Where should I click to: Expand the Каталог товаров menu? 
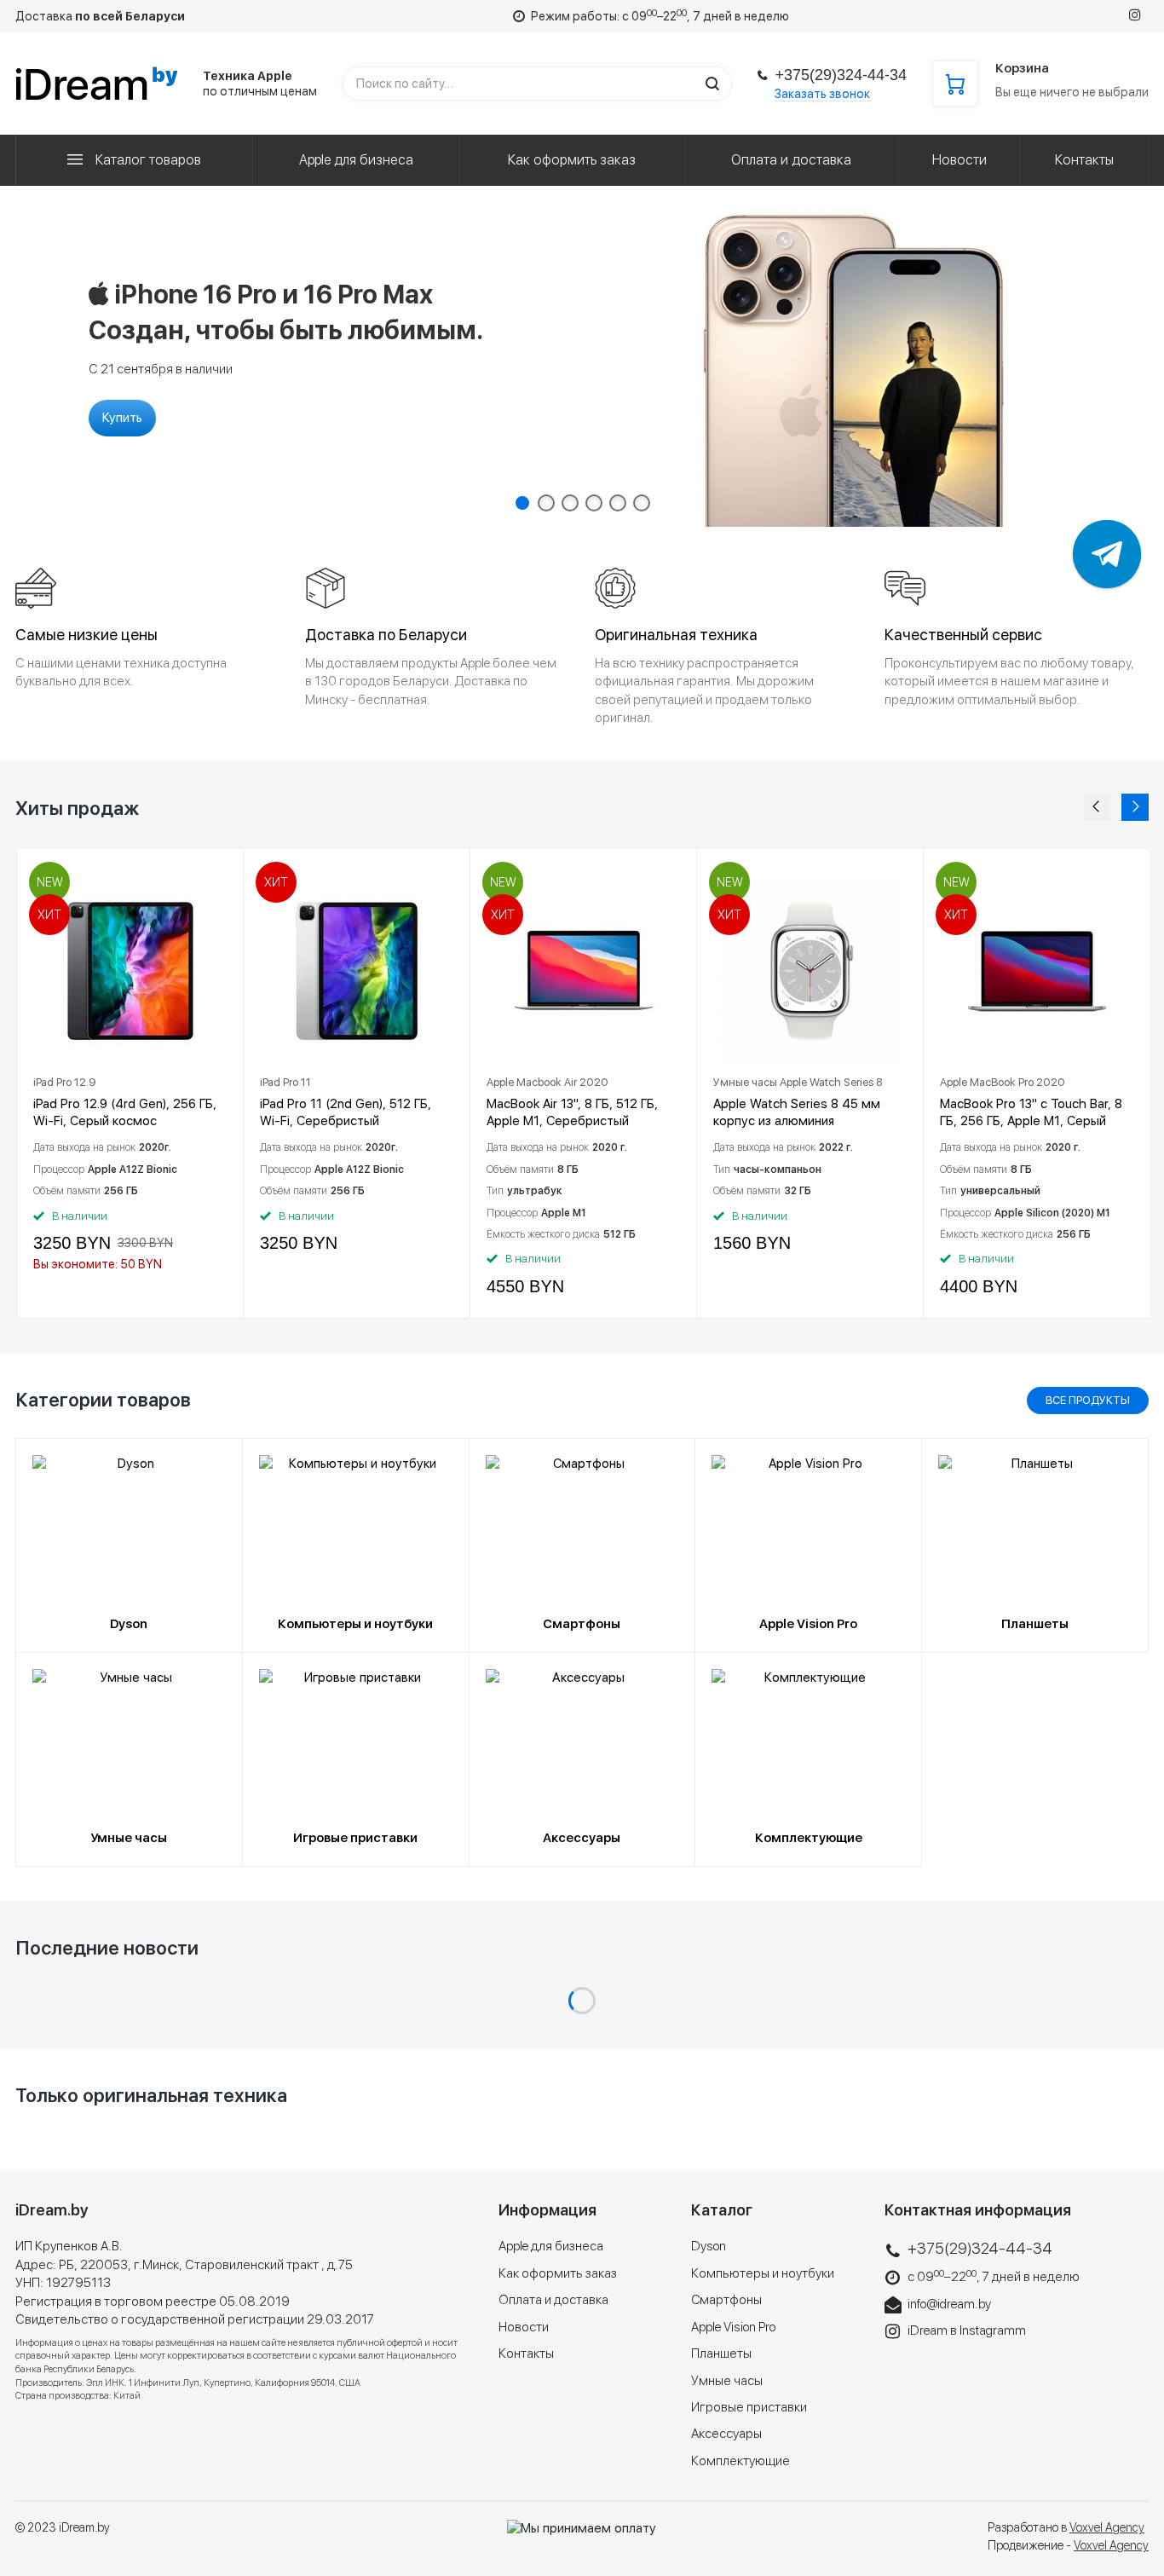pos(134,160)
